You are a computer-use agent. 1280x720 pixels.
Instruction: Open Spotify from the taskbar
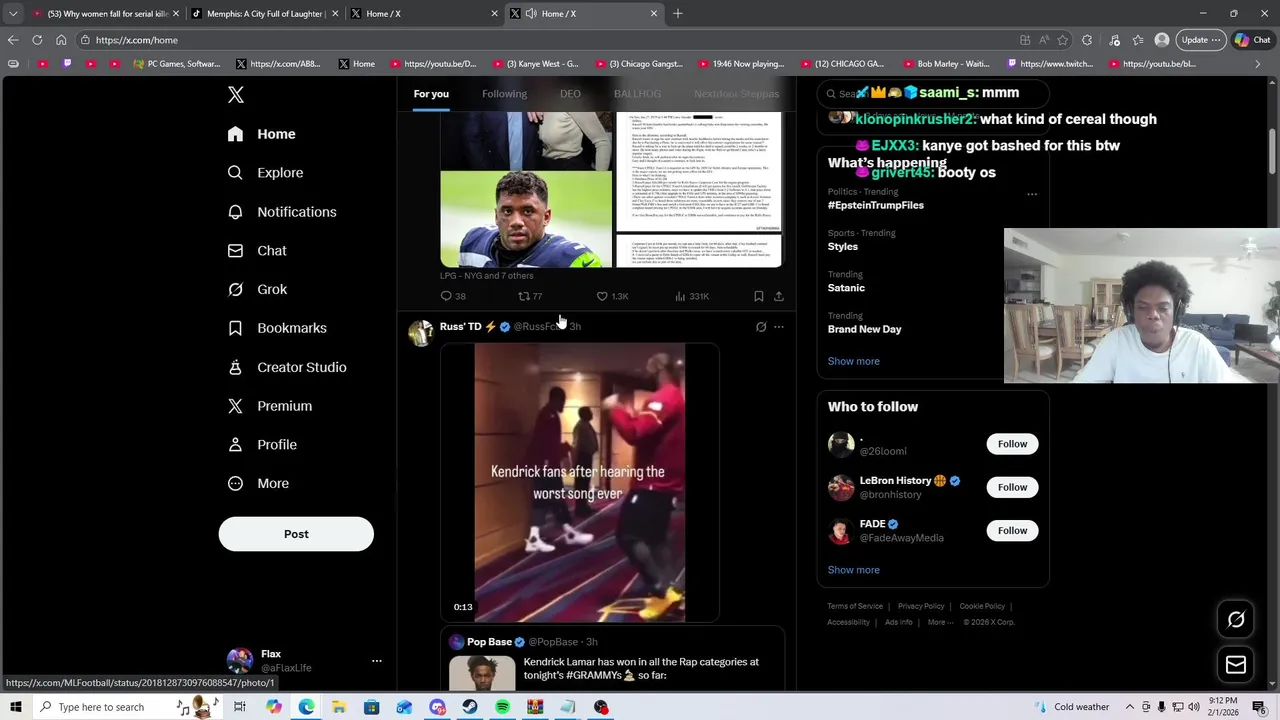pos(503,707)
